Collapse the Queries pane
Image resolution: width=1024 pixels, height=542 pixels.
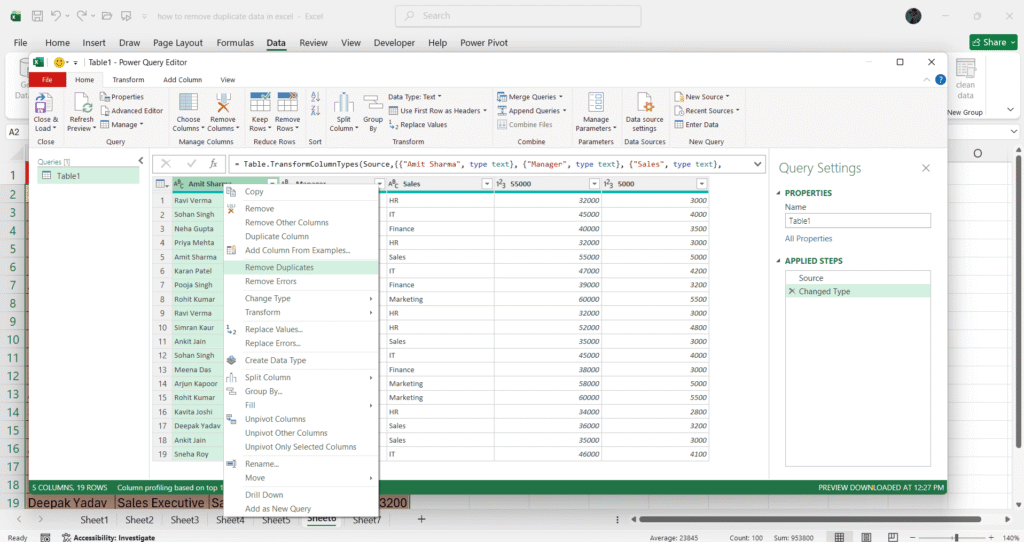[140, 161]
